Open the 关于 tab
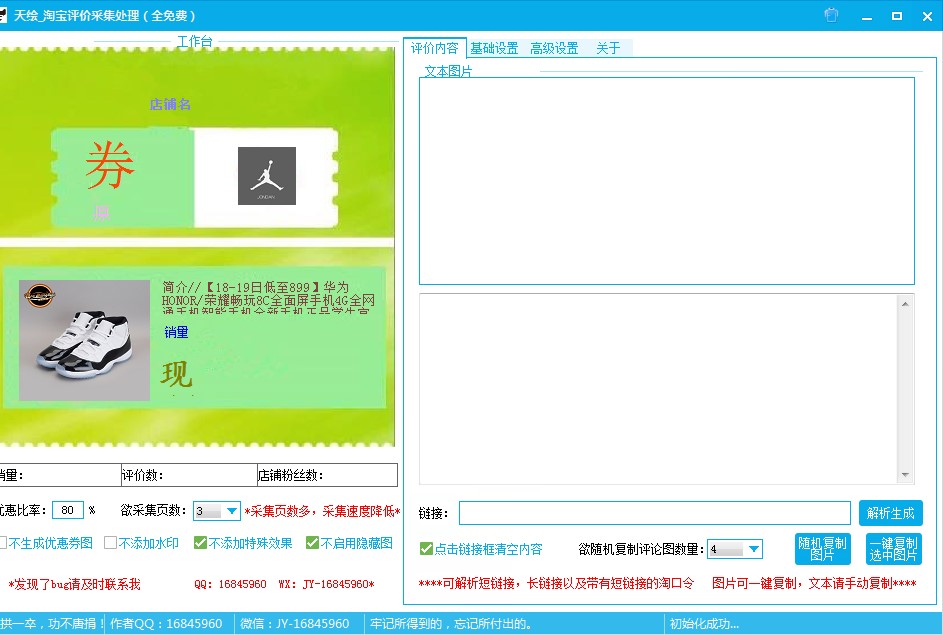 [608, 48]
